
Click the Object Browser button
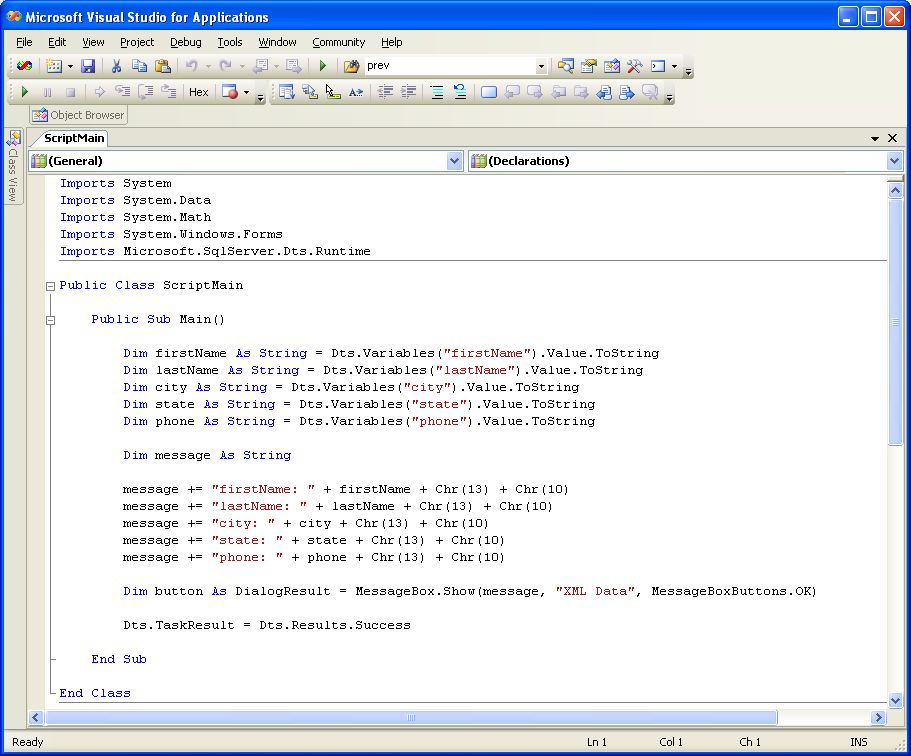(x=78, y=115)
